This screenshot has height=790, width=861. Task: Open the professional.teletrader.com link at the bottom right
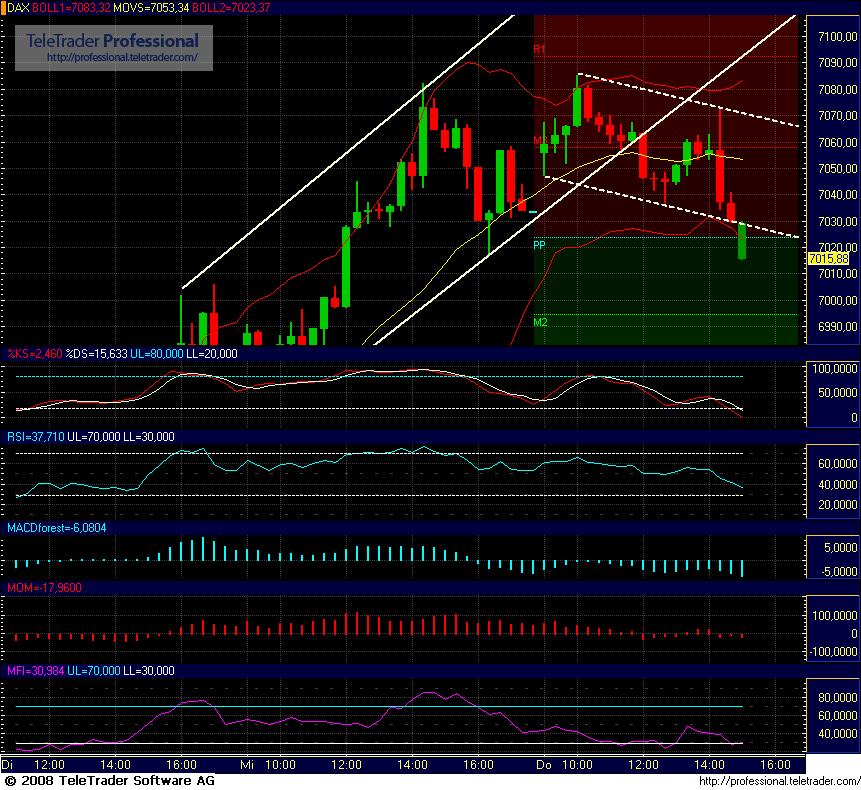pyautogui.click(x=779, y=781)
